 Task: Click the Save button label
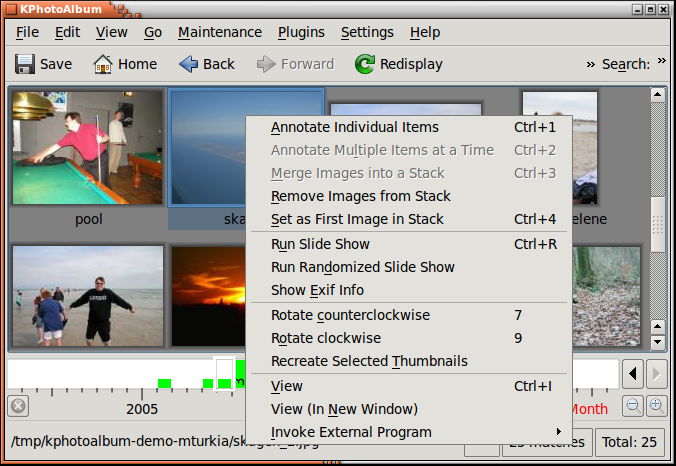pos(56,64)
